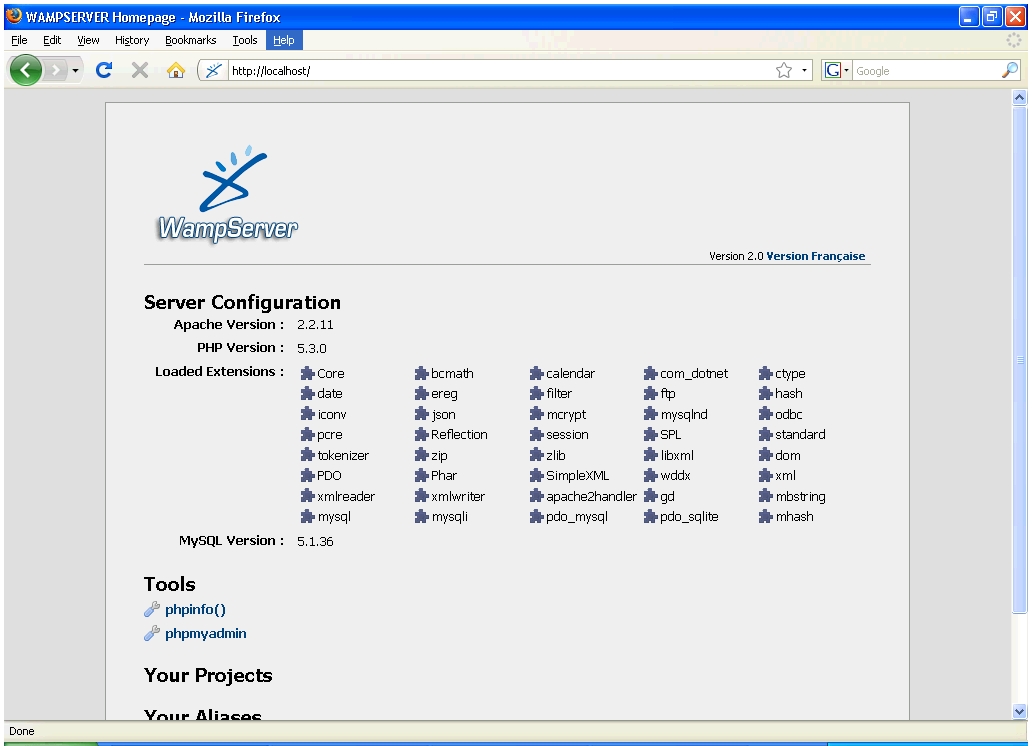Click the apache2handler extension name
The width and height of the screenshot is (1032, 746).
(x=592, y=496)
